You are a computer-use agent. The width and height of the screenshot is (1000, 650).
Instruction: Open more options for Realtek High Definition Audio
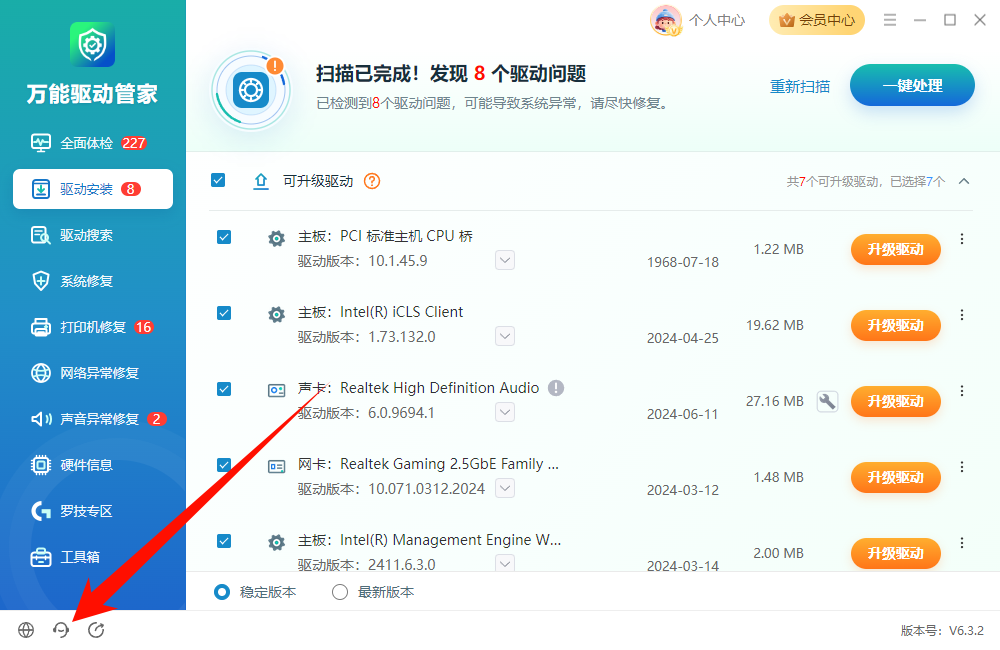[962, 391]
